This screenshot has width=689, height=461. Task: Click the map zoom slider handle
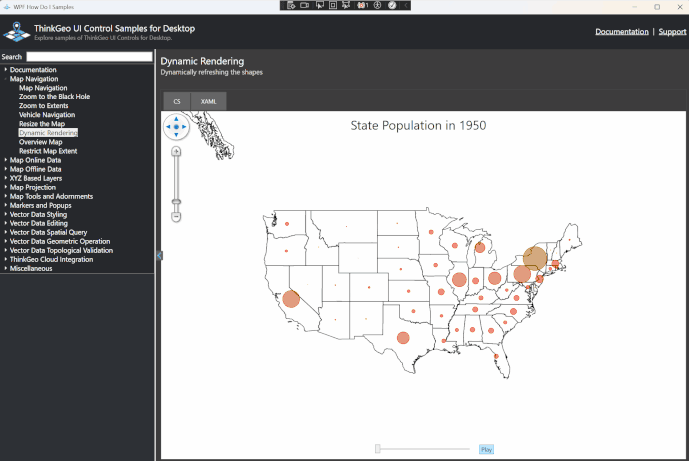click(x=176, y=202)
